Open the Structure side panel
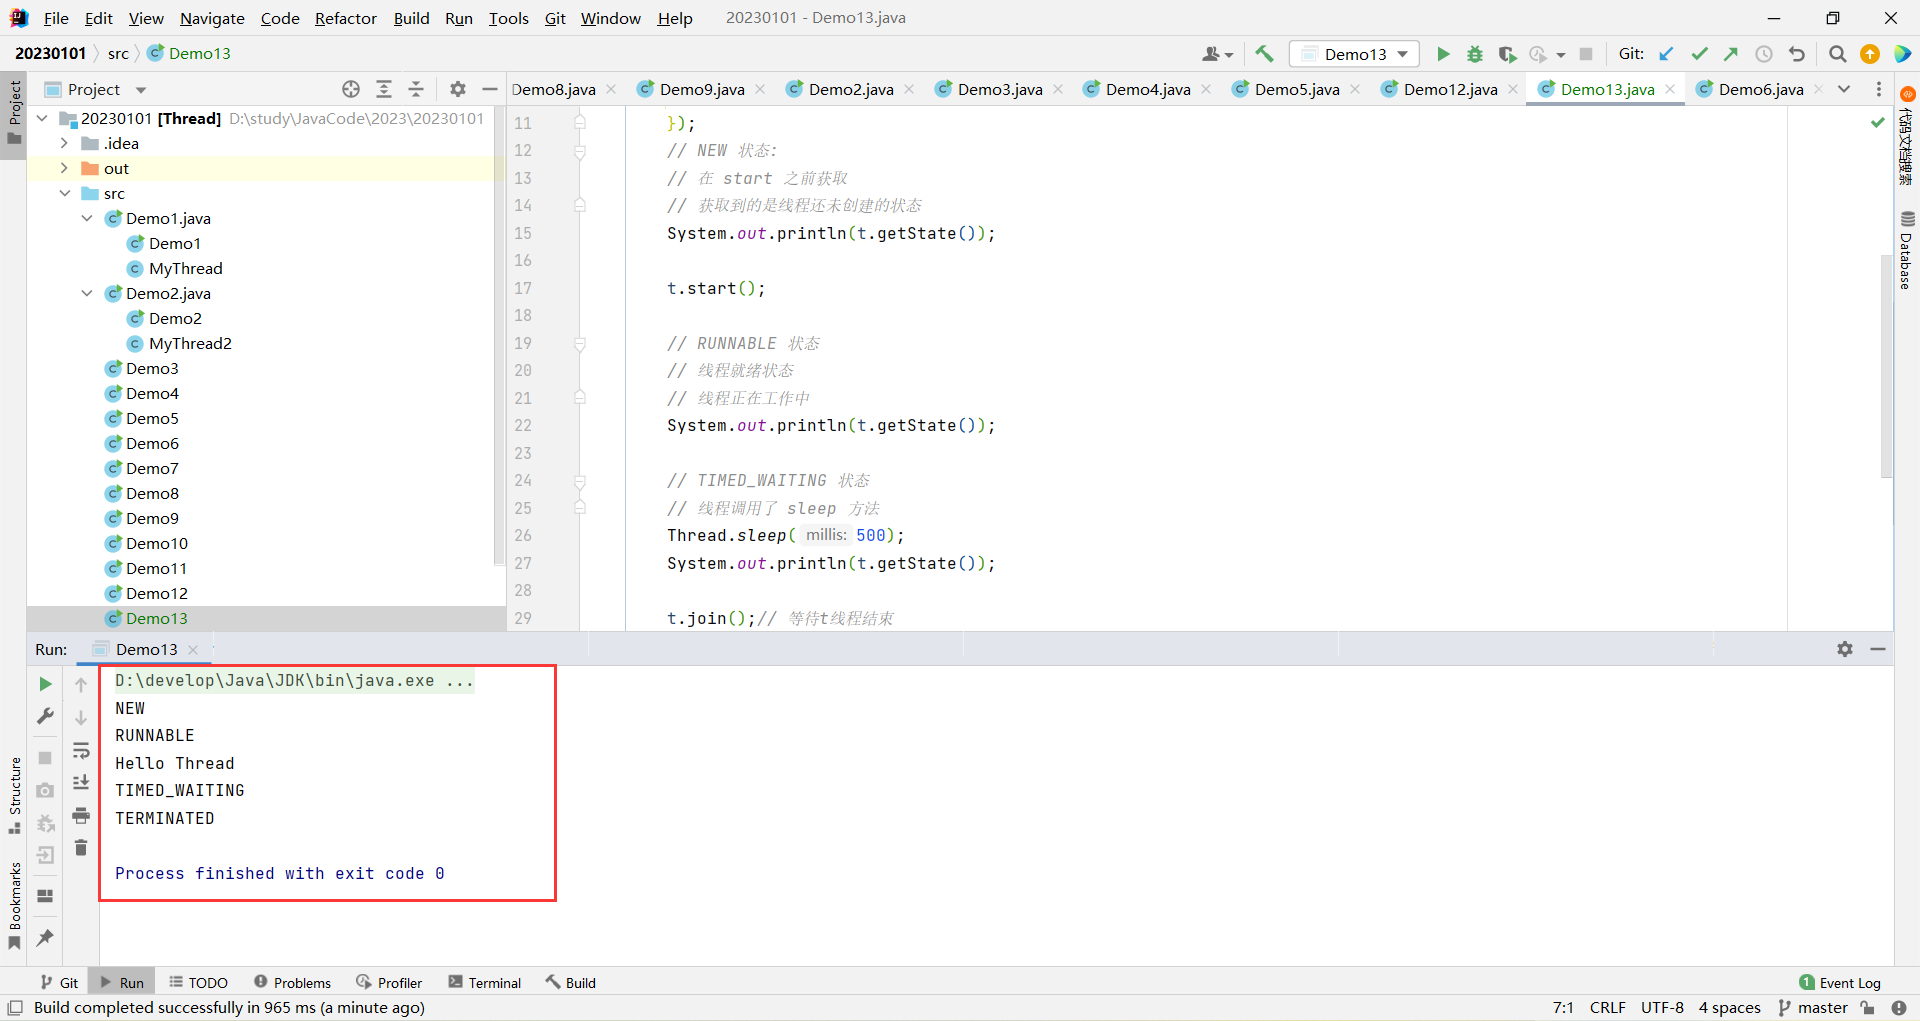 pos(14,795)
